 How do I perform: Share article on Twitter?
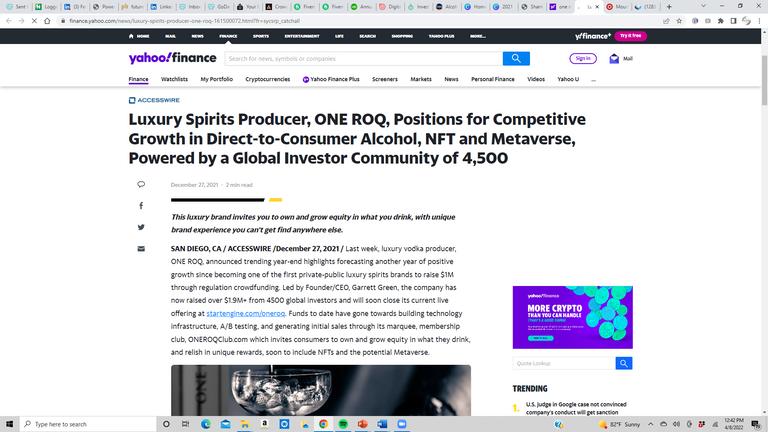click(141, 227)
